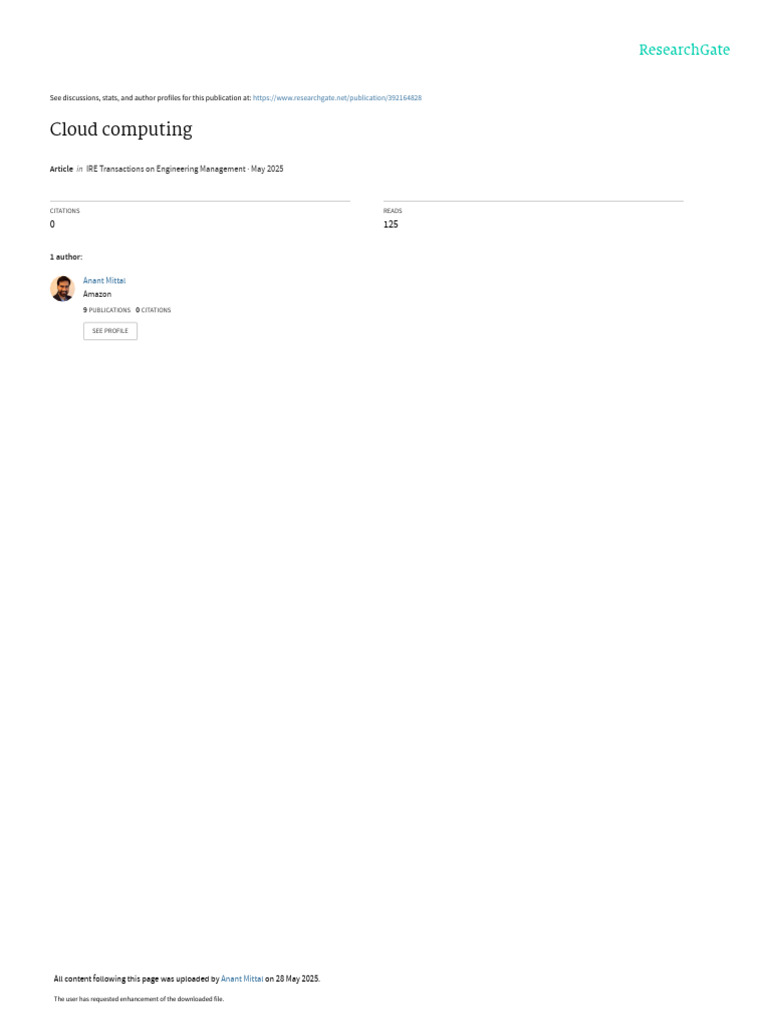Click the SEE PROFILE button
Viewport: 768px width, 1024px height.
(110, 331)
